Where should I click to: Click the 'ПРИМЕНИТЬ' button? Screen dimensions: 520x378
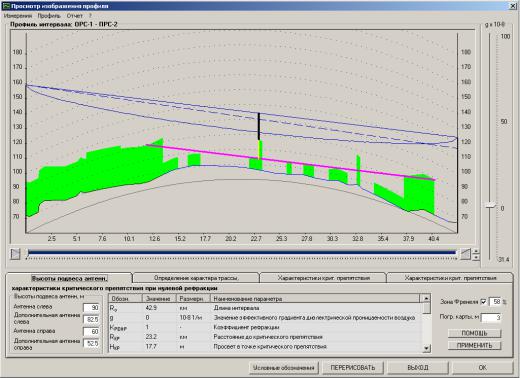point(474,345)
